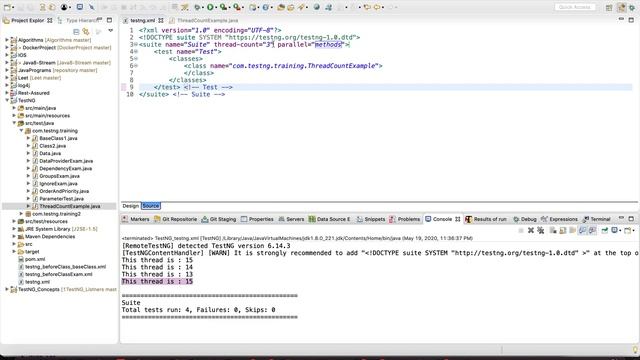Fold the suite element at line 3
Screen dimensions: 640x360
[136, 44]
